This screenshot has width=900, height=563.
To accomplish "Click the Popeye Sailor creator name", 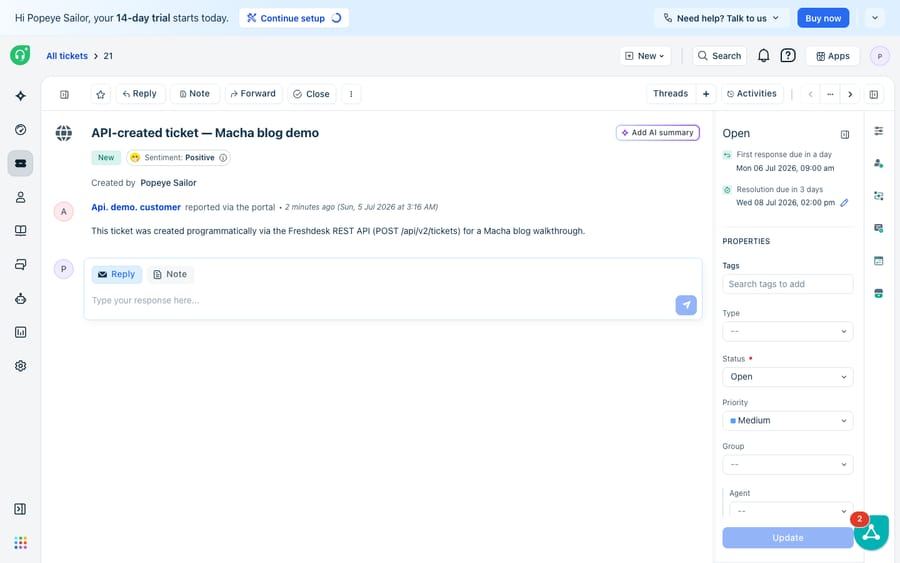I will [x=168, y=183].
